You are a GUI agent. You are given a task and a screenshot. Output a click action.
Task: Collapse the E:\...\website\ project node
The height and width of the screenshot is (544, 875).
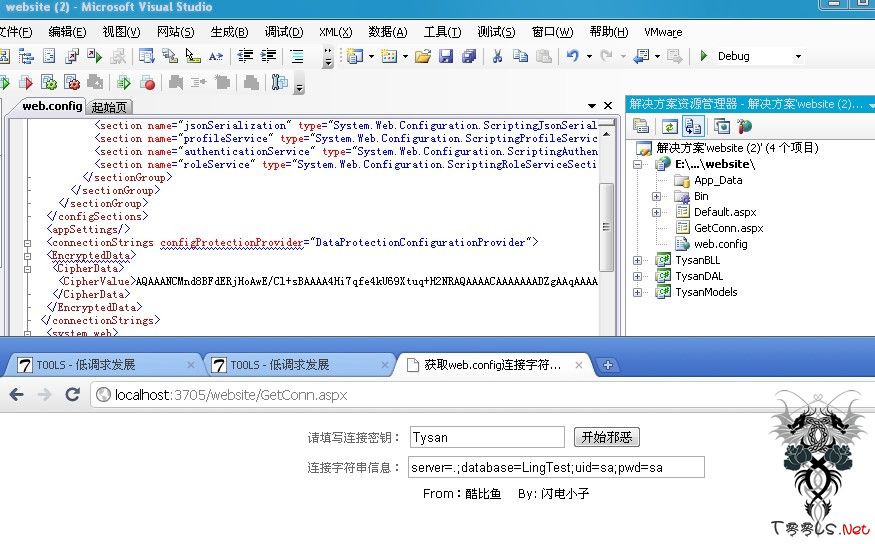coord(637,165)
